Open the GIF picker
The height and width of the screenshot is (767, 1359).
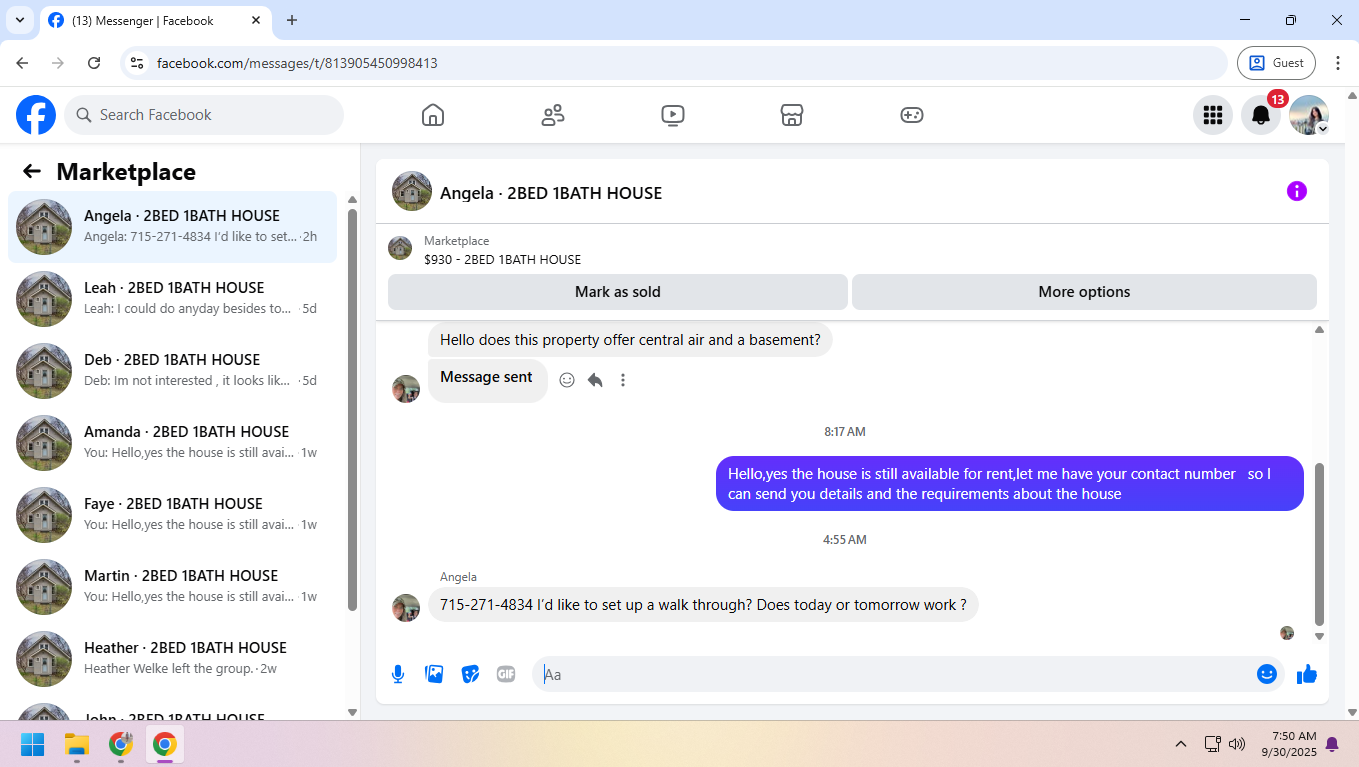pyautogui.click(x=506, y=674)
